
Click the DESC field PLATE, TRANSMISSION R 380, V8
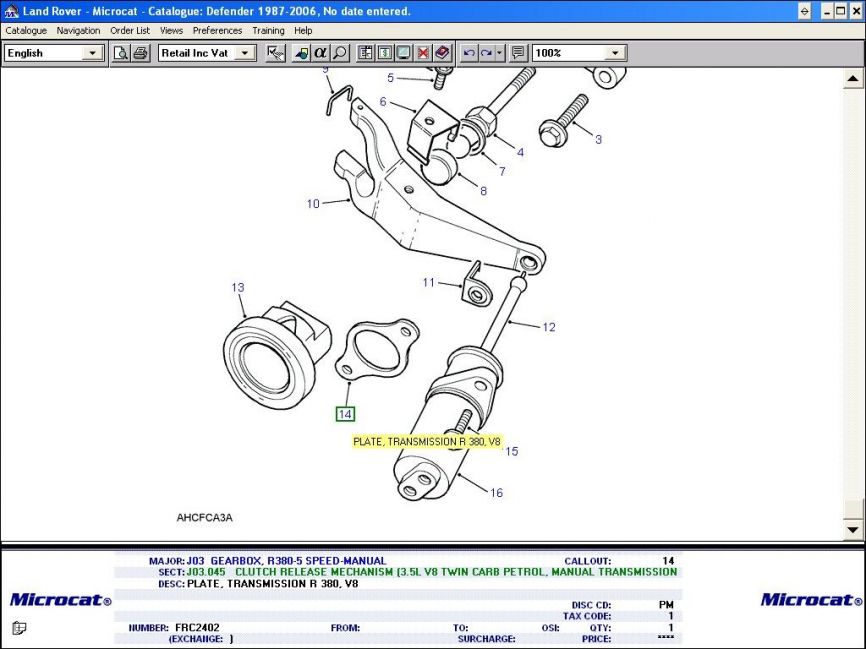pos(272,584)
